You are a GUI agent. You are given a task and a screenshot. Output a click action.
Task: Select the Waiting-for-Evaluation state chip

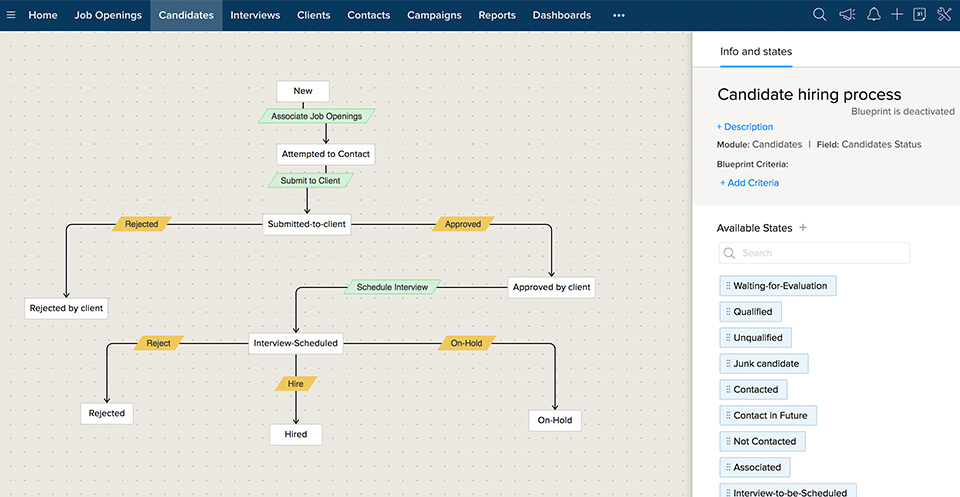click(x=778, y=286)
